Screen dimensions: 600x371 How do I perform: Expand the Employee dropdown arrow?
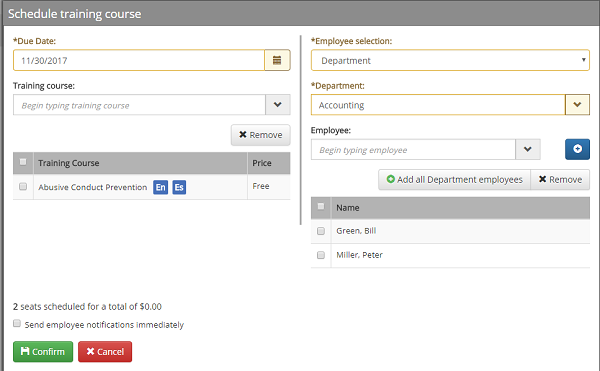(528, 149)
